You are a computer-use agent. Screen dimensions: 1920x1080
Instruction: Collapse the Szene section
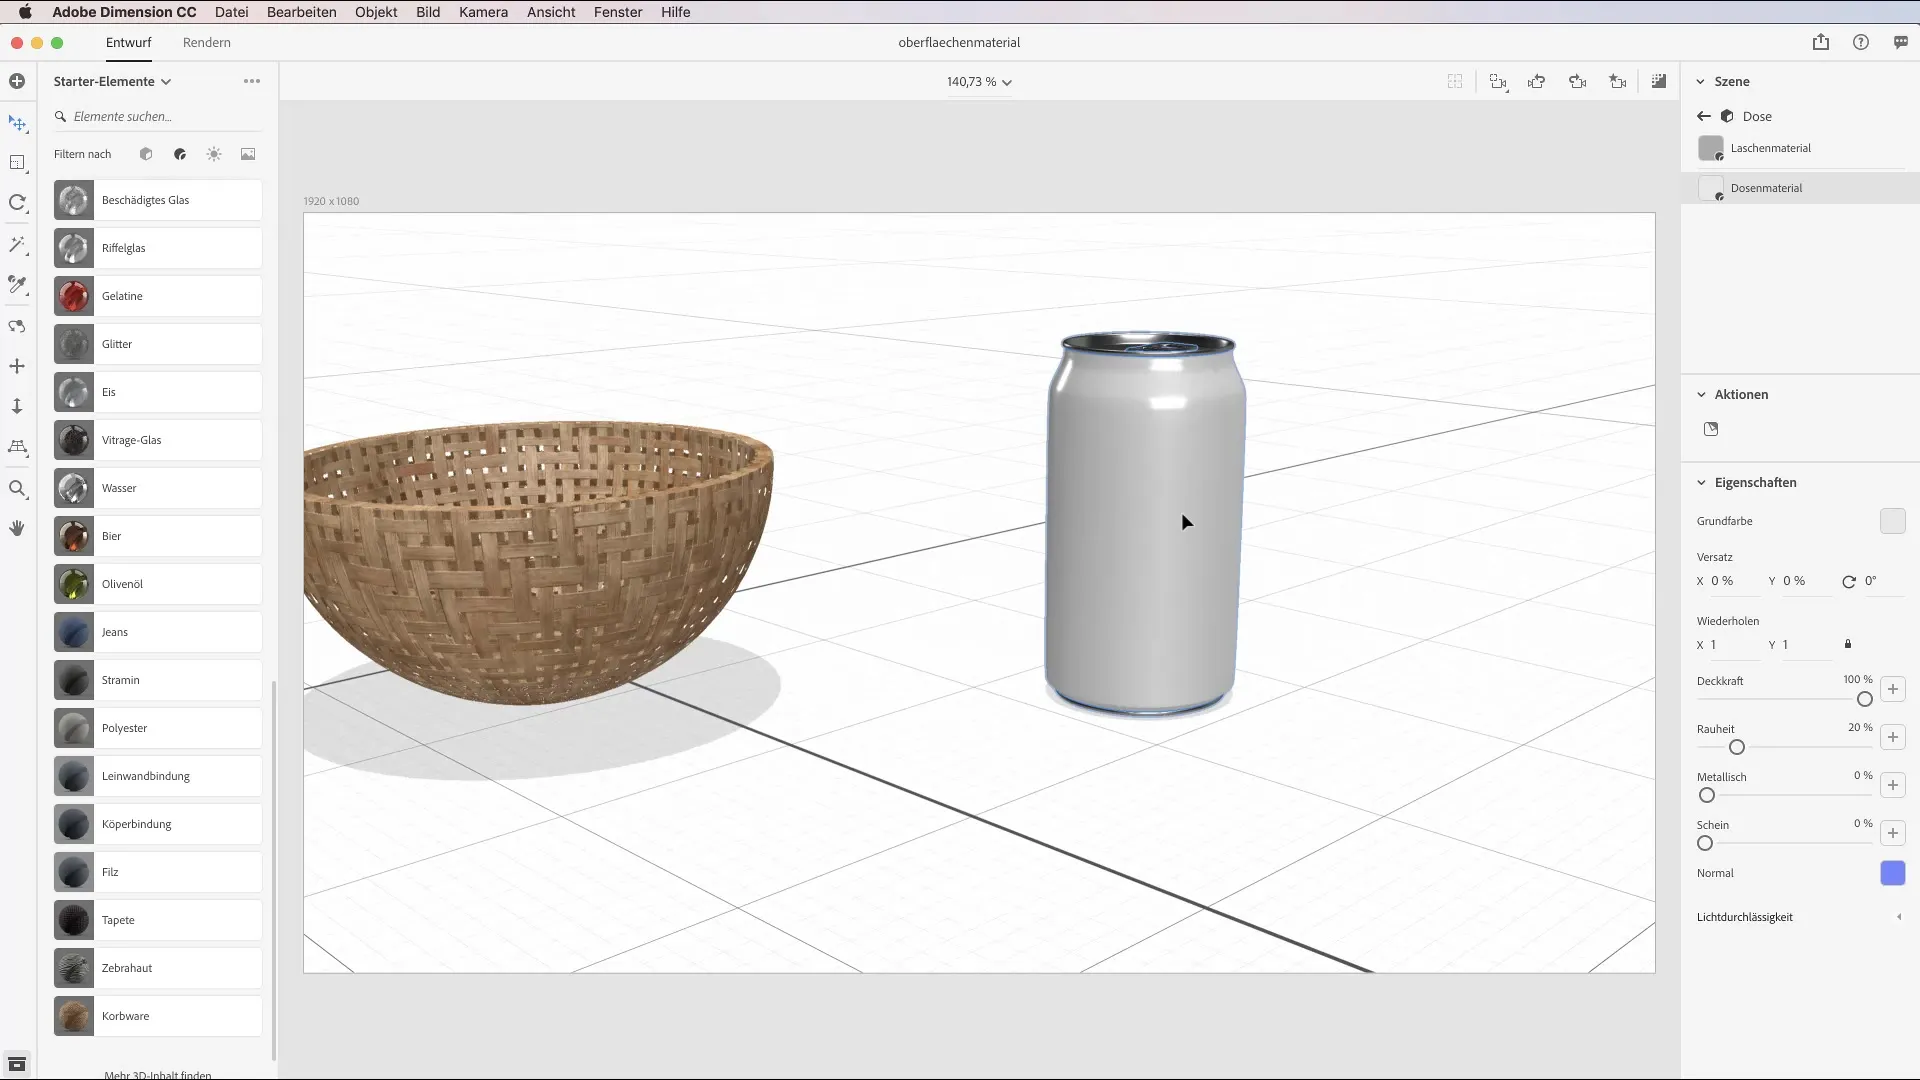(1701, 81)
